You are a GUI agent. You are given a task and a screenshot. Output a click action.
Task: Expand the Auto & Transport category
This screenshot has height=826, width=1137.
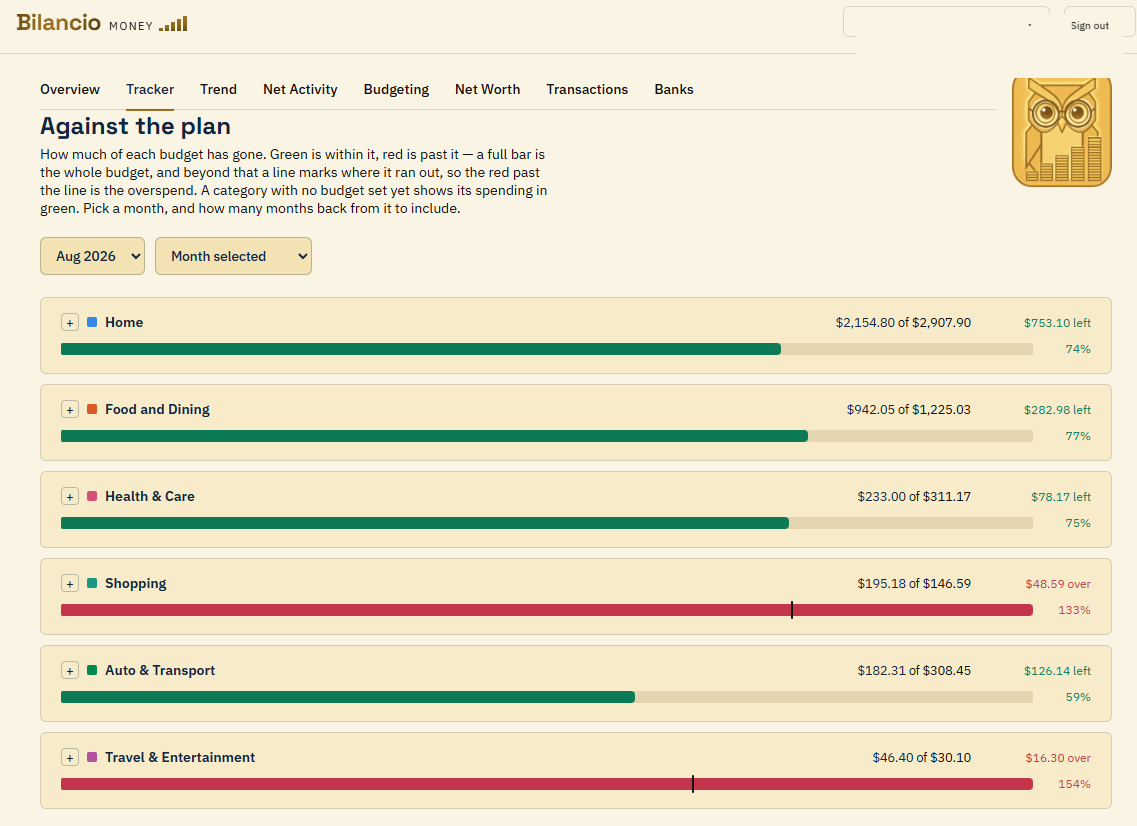[x=70, y=671]
